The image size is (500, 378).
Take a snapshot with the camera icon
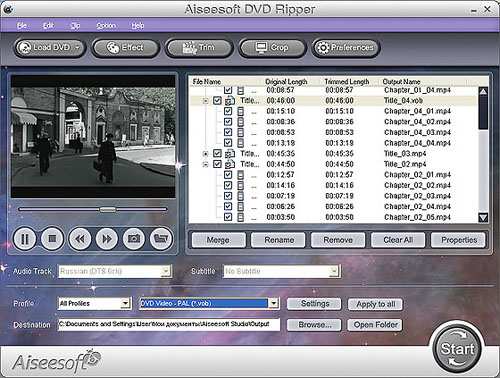coord(134,239)
